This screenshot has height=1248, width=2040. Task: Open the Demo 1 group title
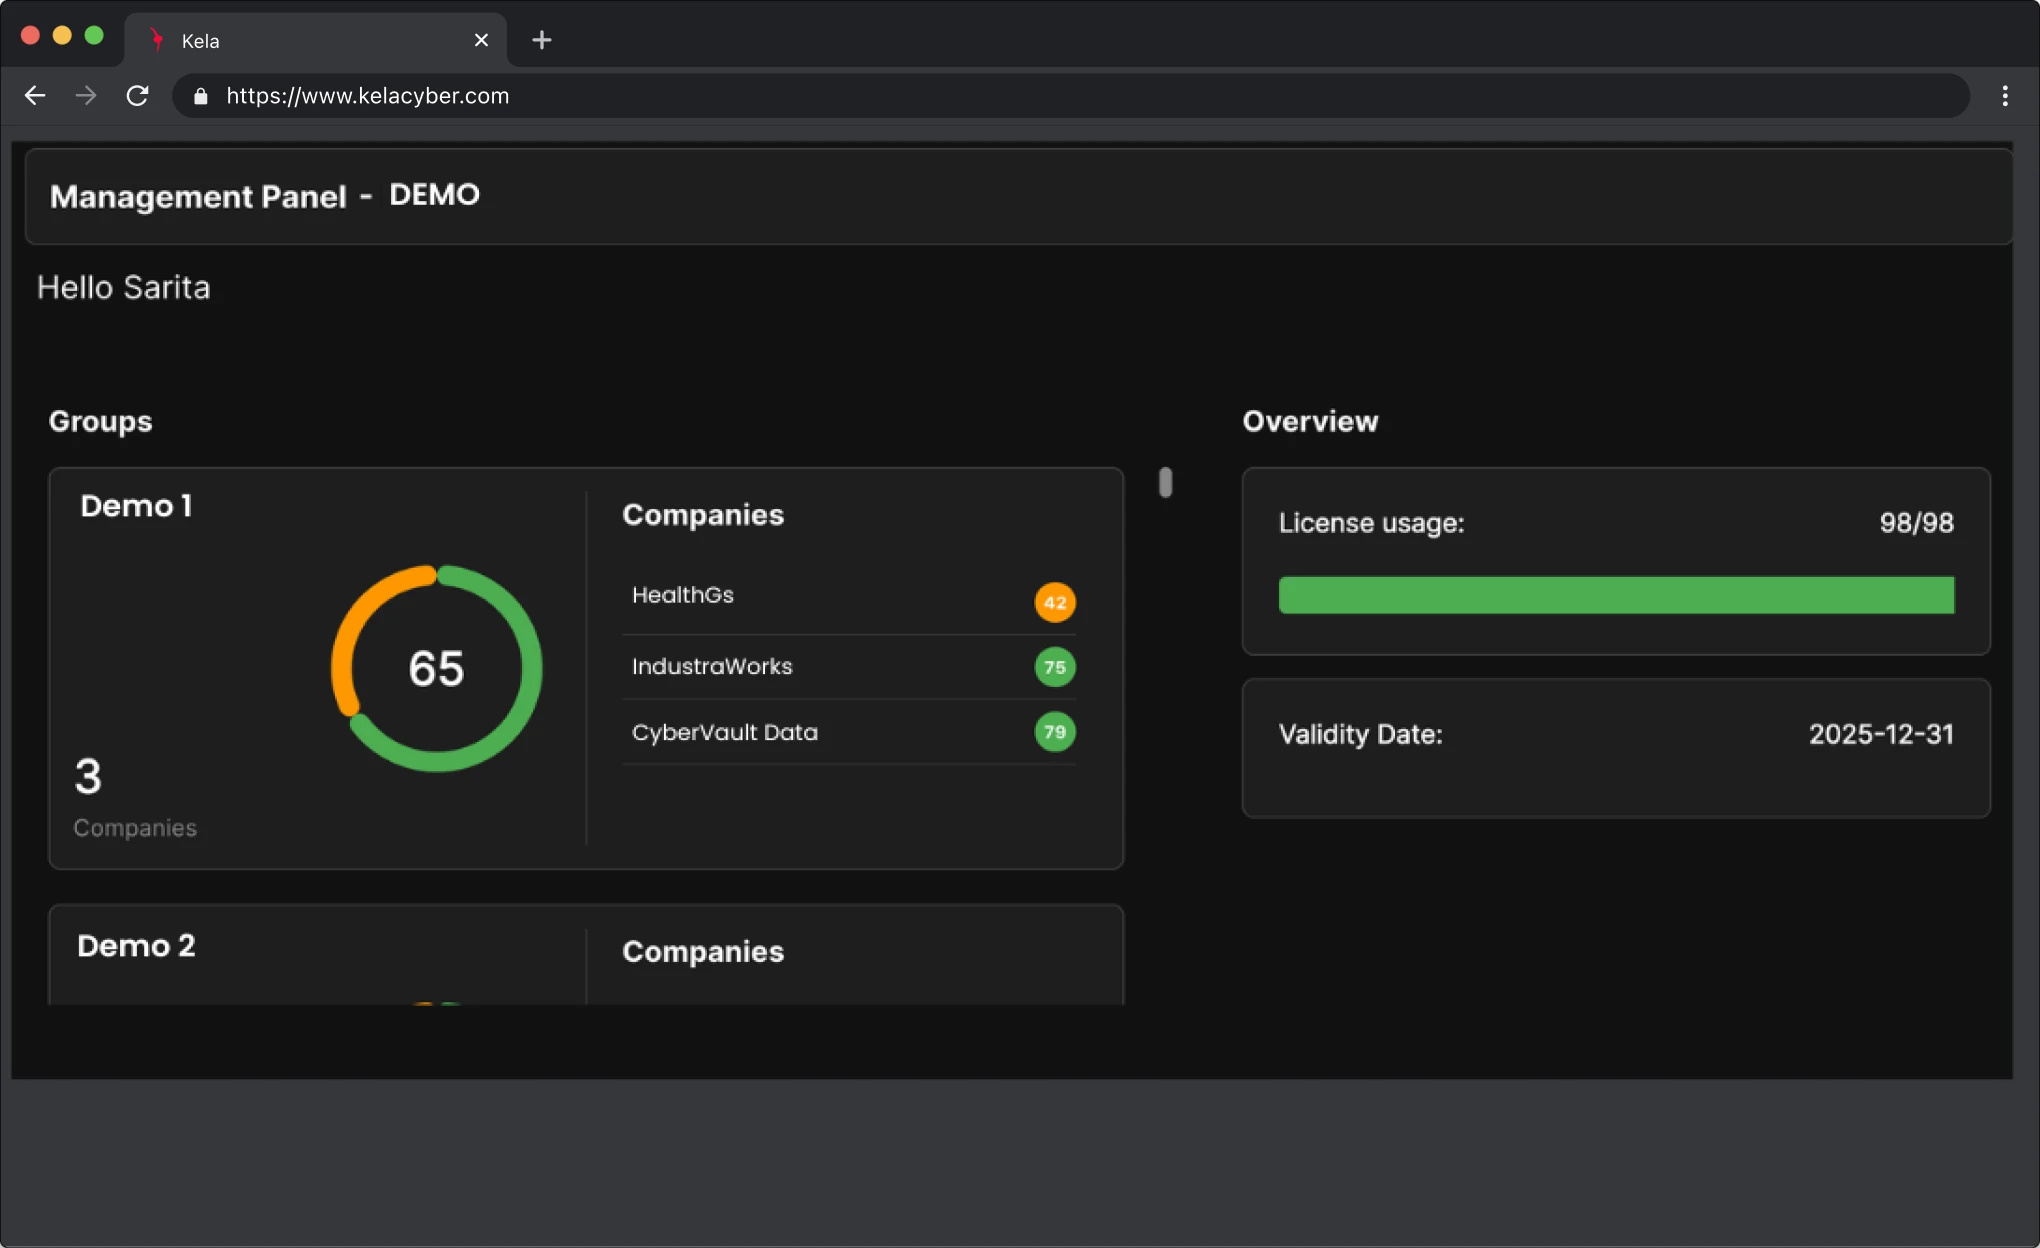click(137, 506)
